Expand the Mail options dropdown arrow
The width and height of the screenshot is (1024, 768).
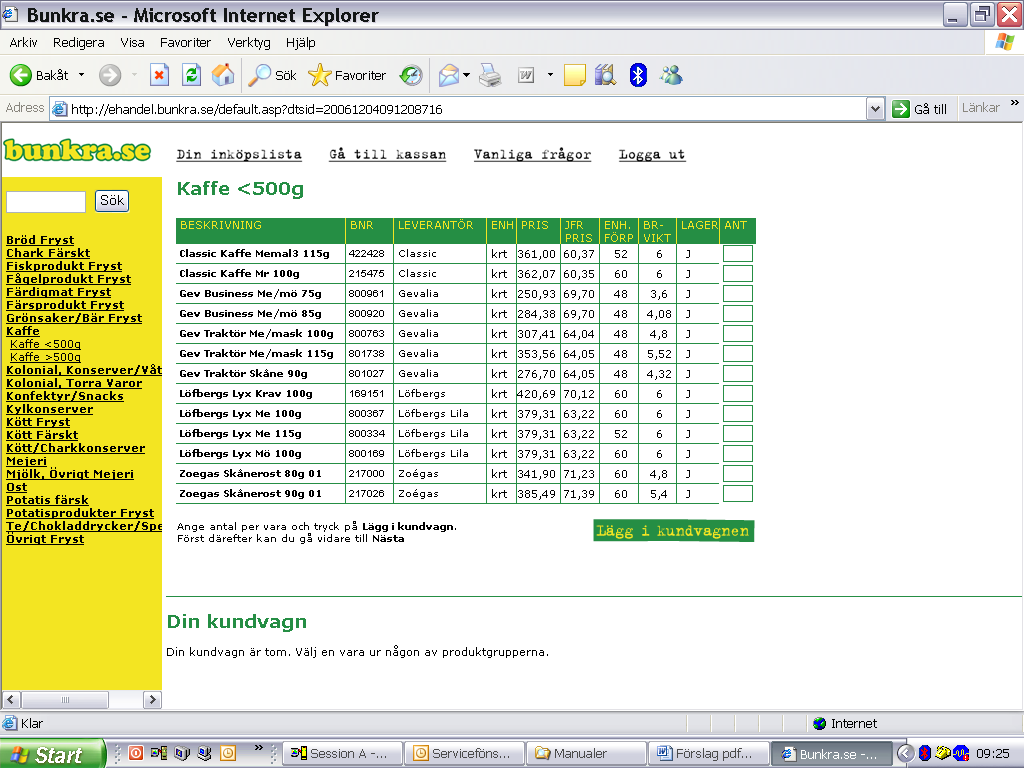click(x=466, y=75)
